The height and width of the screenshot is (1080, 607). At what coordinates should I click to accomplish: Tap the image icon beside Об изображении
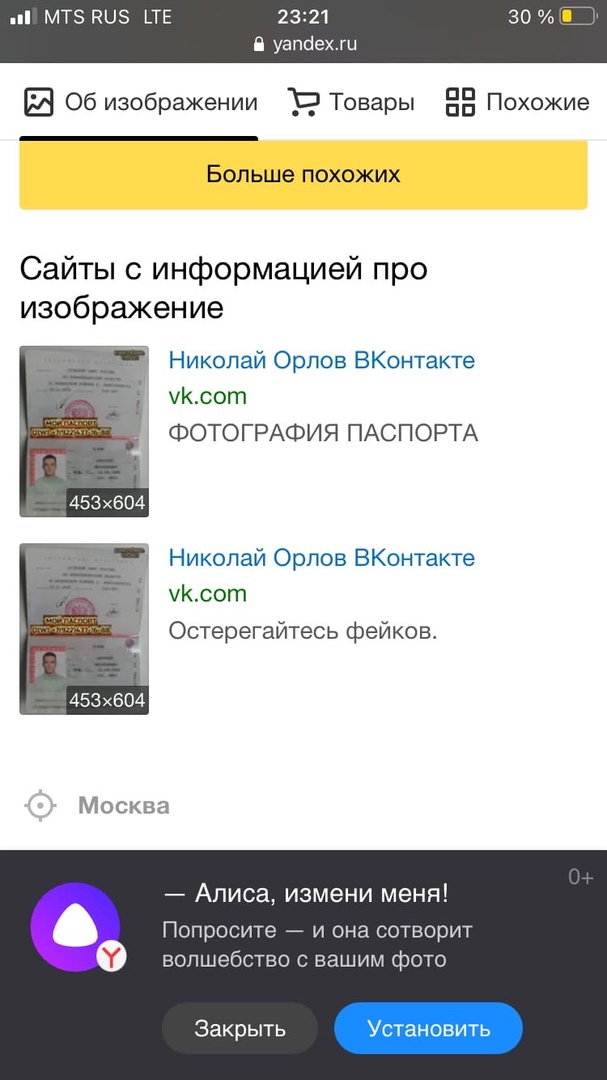(x=39, y=102)
